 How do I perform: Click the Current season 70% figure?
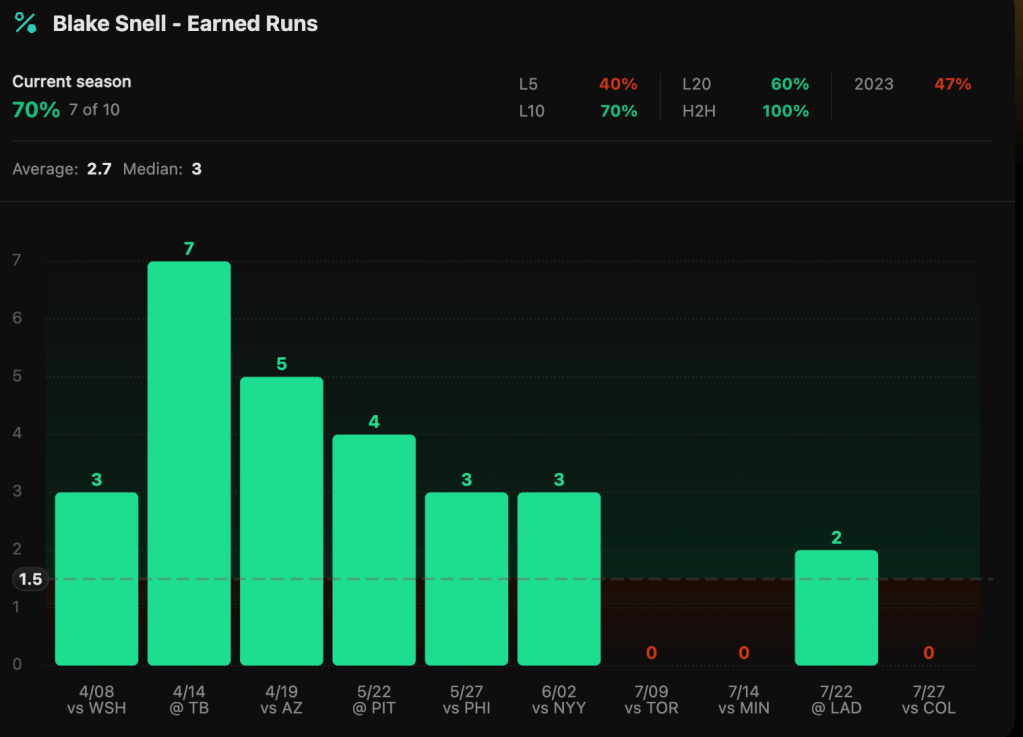(x=36, y=110)
